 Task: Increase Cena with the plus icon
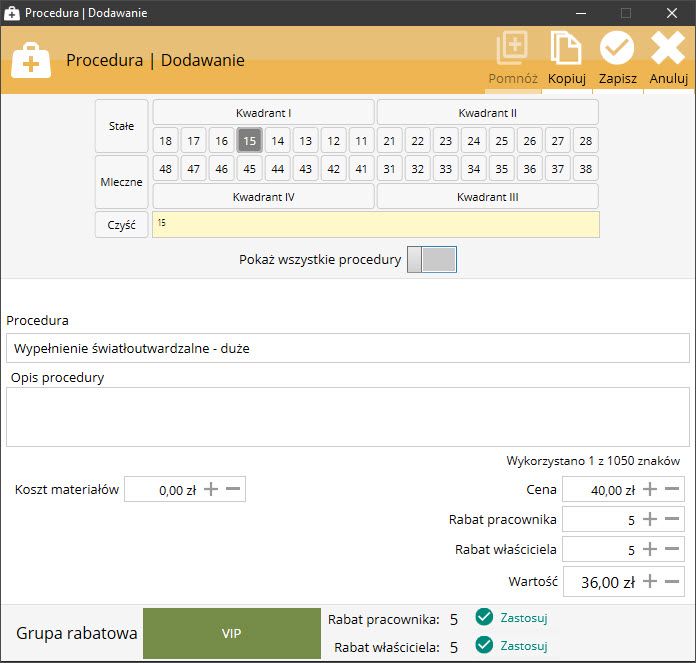click(650, 489)
